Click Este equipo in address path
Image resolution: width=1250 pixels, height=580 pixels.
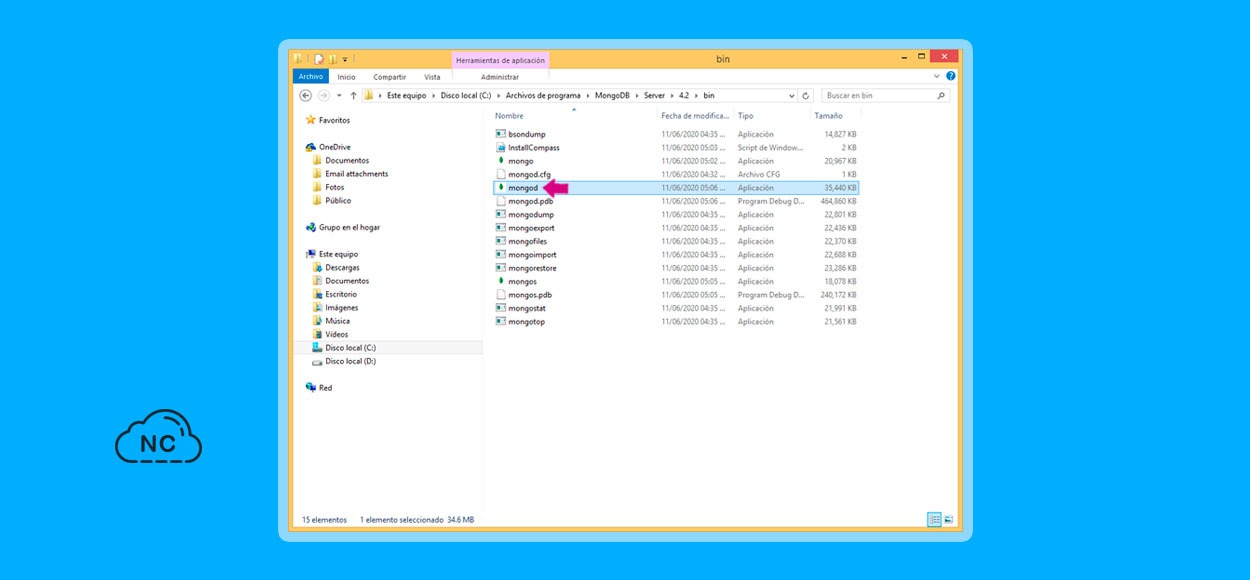[x=406, y=96]
